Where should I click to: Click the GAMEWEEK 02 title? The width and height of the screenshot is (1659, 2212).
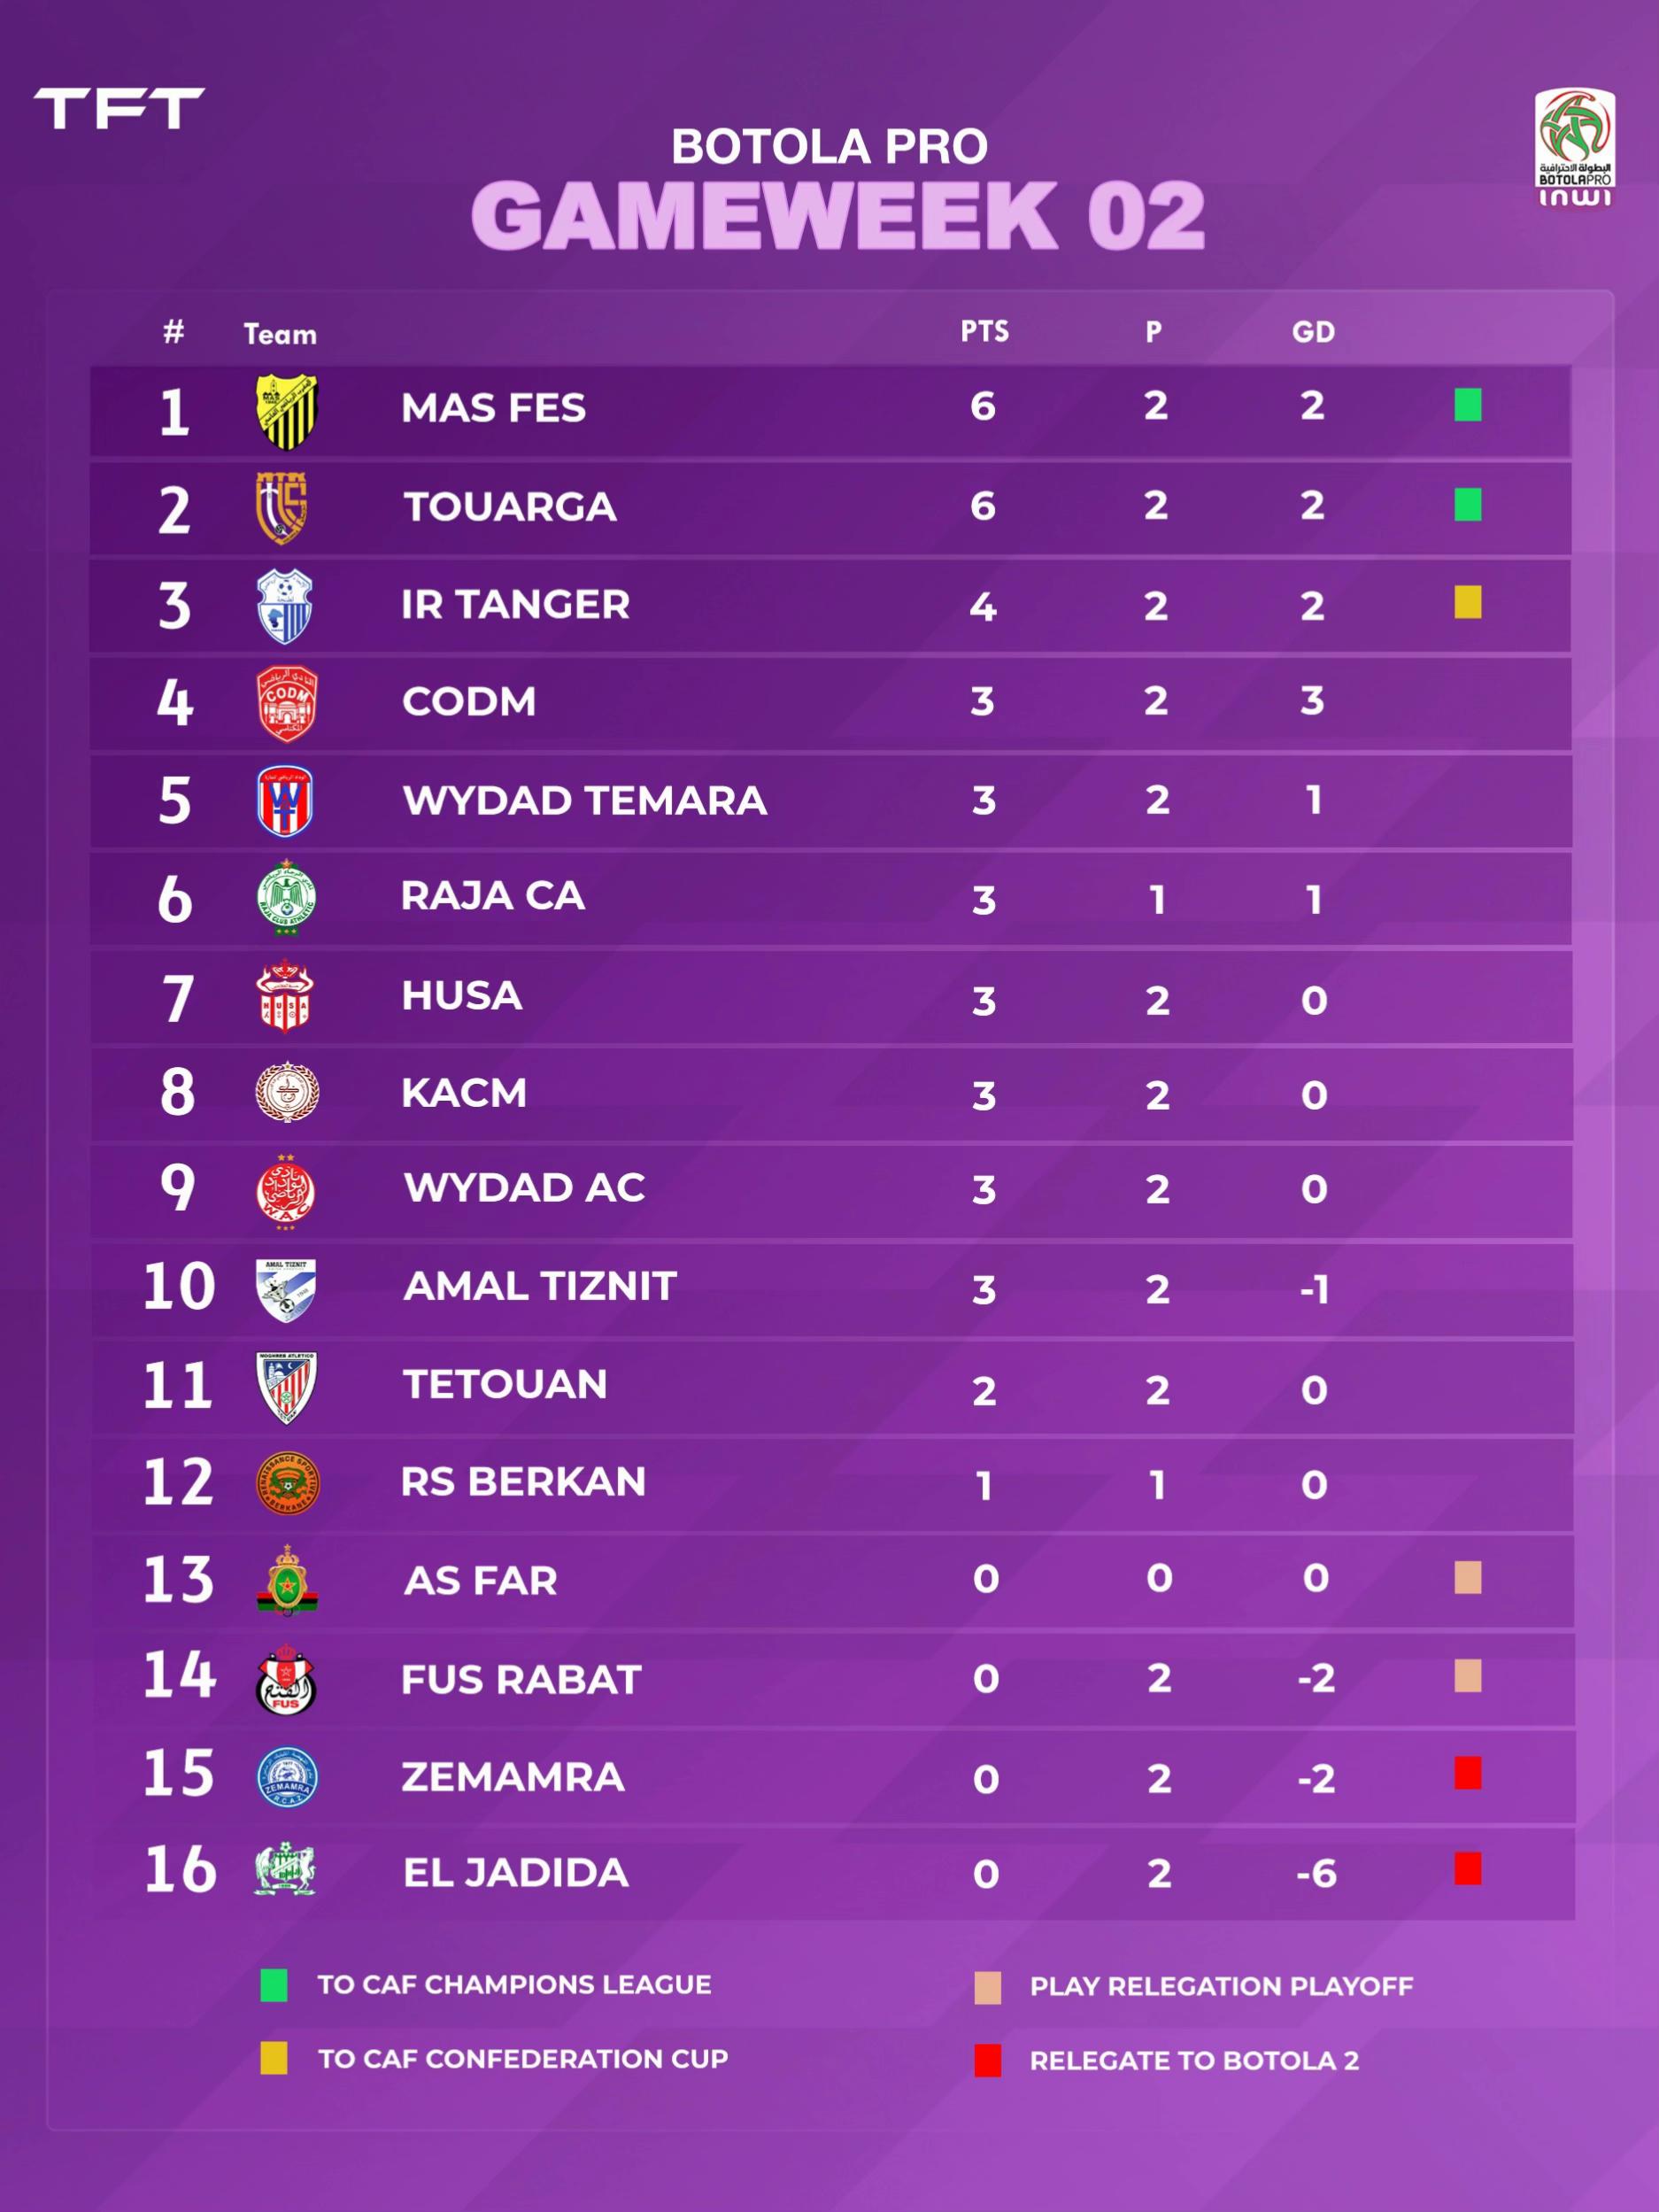click(838, 215)
